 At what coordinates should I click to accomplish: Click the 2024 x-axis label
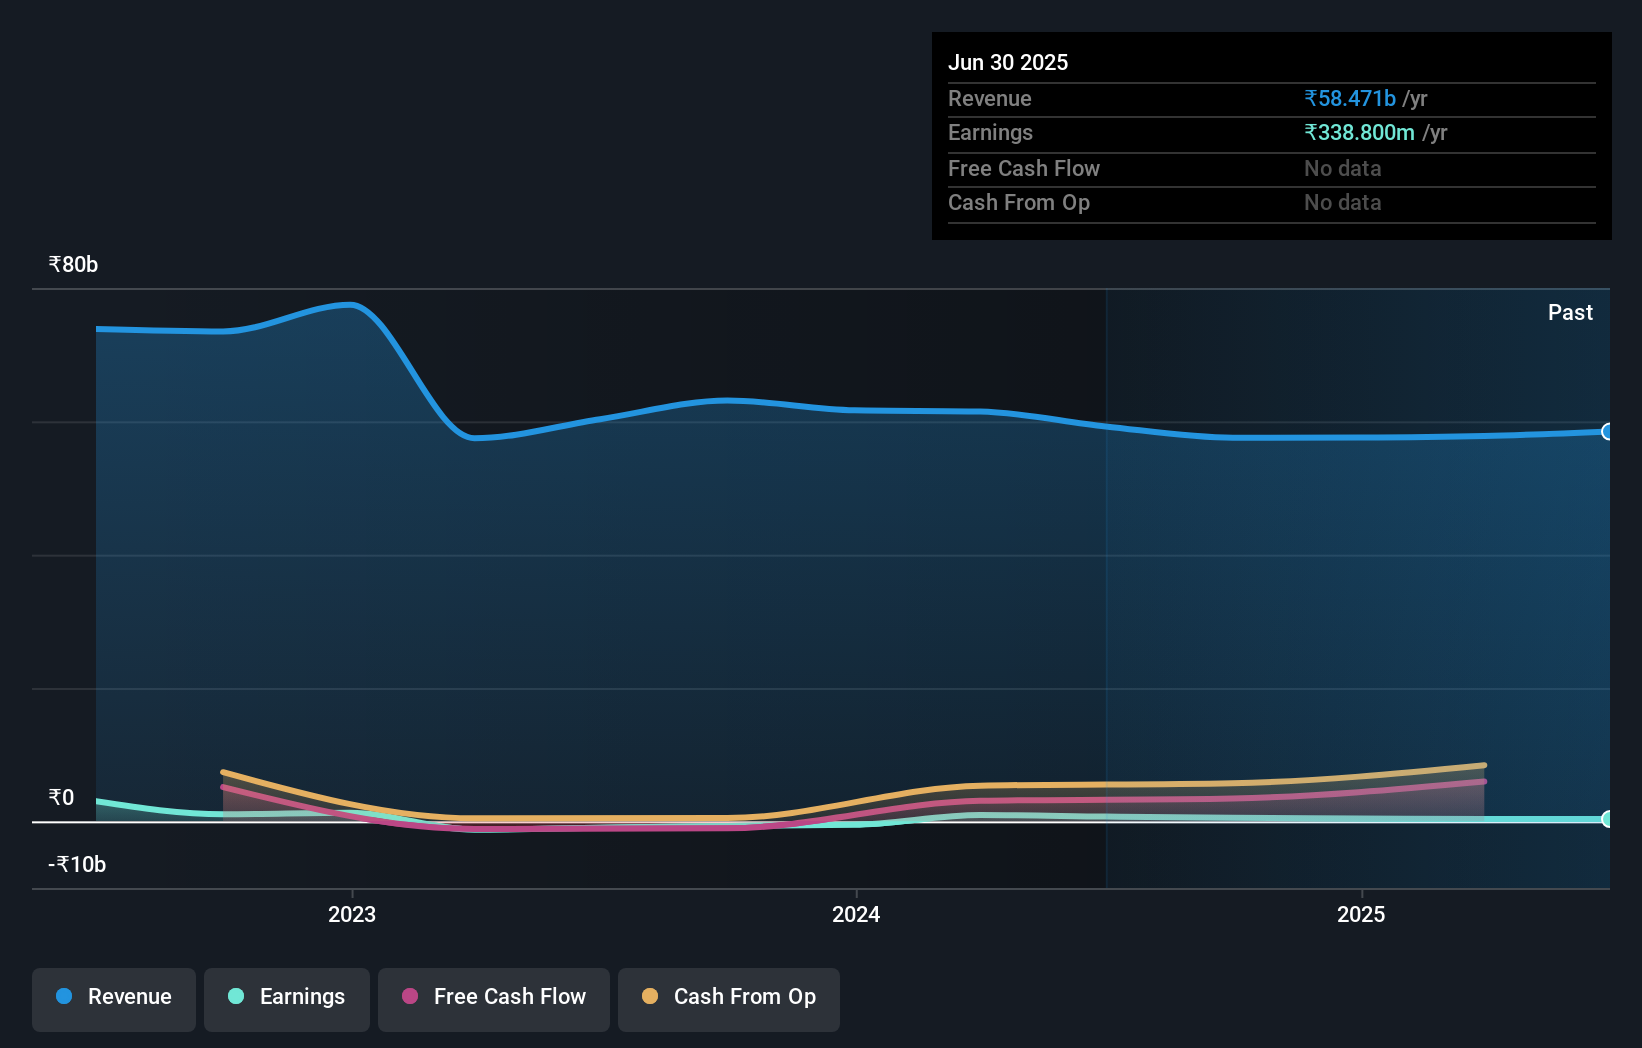(x=856, y=914)
